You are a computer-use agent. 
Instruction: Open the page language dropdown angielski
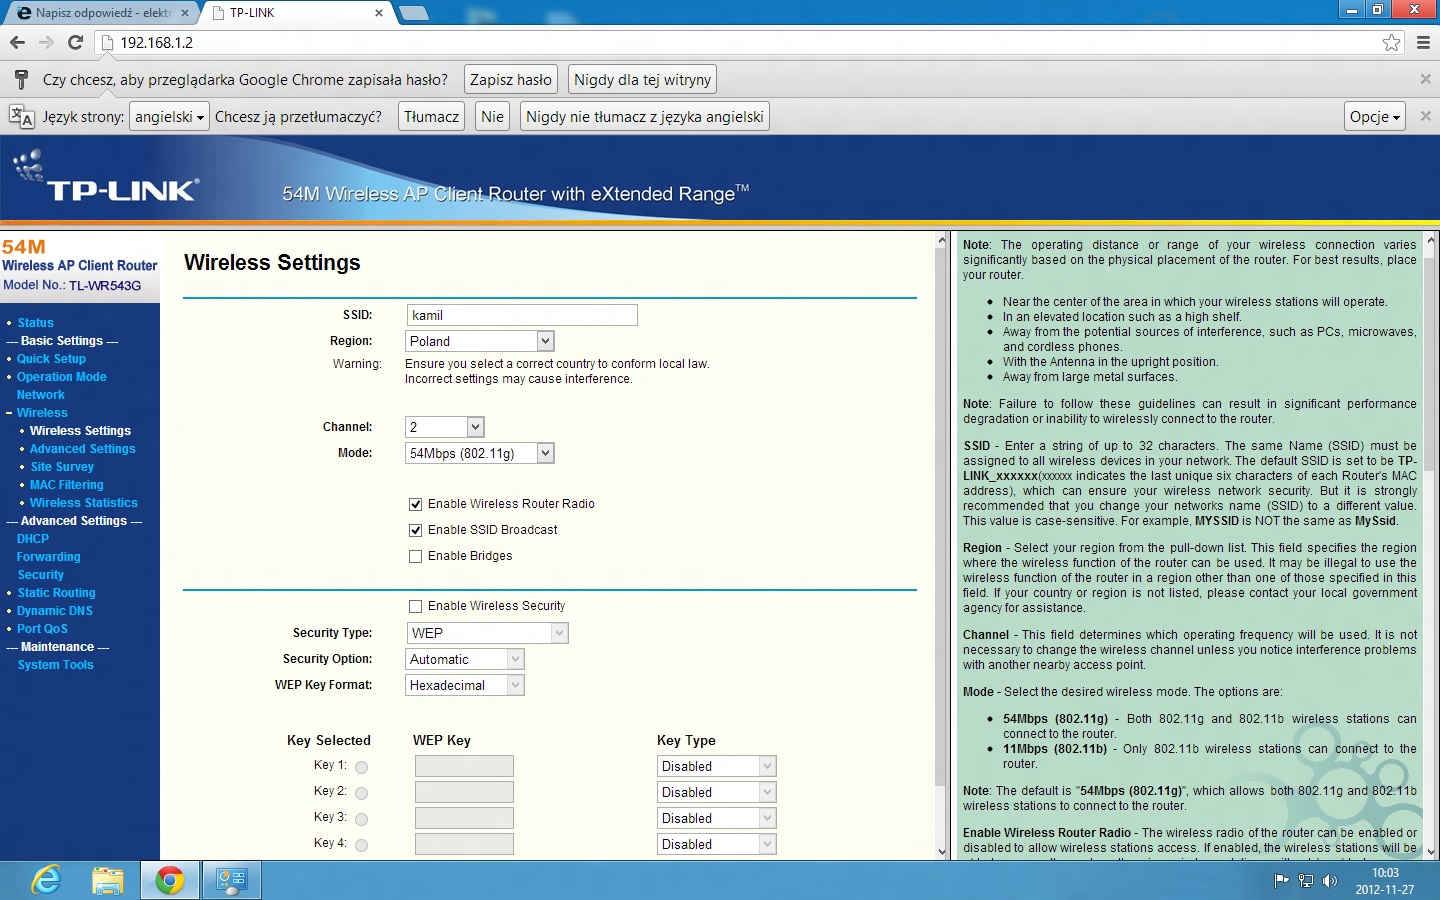click(169, 117)
